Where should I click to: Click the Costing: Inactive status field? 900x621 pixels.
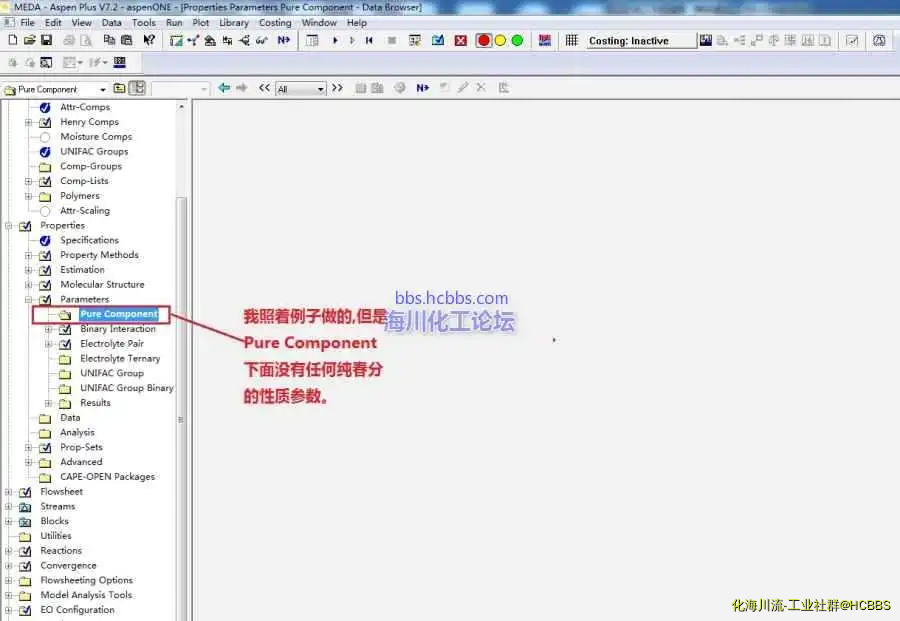click(x=641, y=41)
